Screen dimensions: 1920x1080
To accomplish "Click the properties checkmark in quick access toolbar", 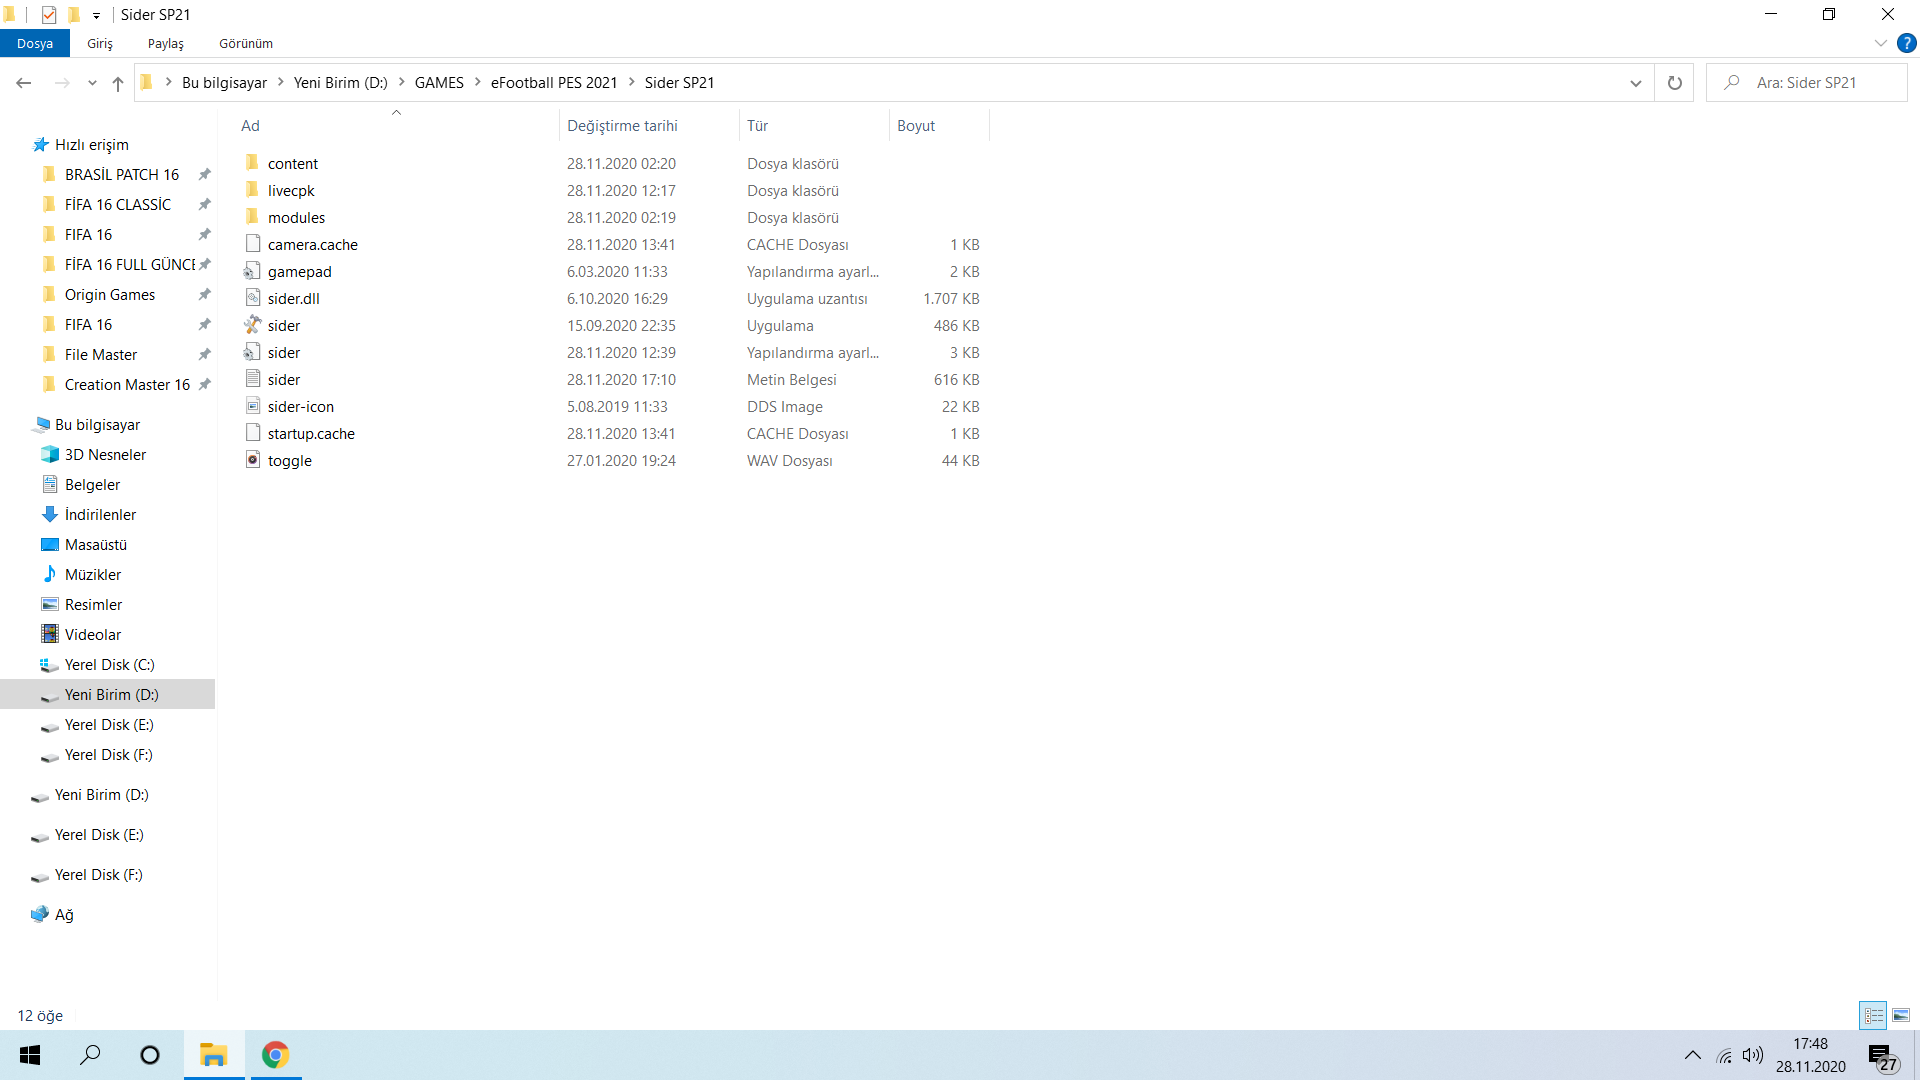I will point(49,14).
